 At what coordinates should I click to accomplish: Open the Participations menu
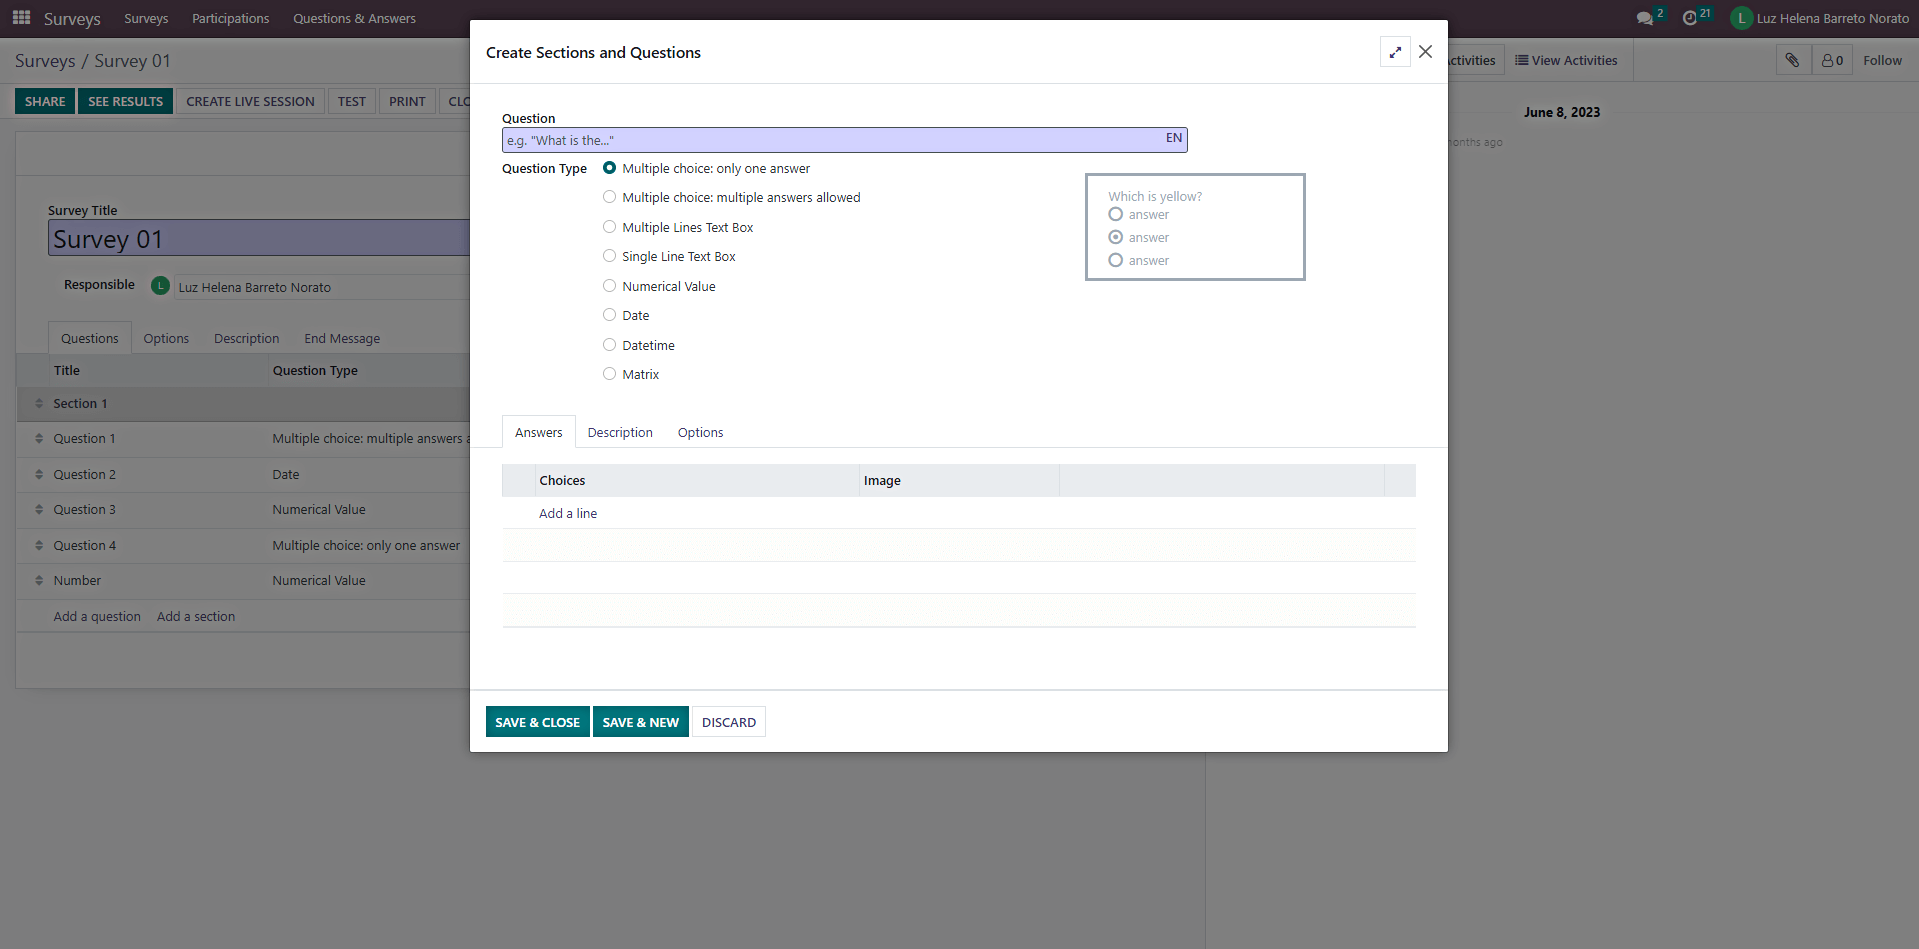coord(230,18)
